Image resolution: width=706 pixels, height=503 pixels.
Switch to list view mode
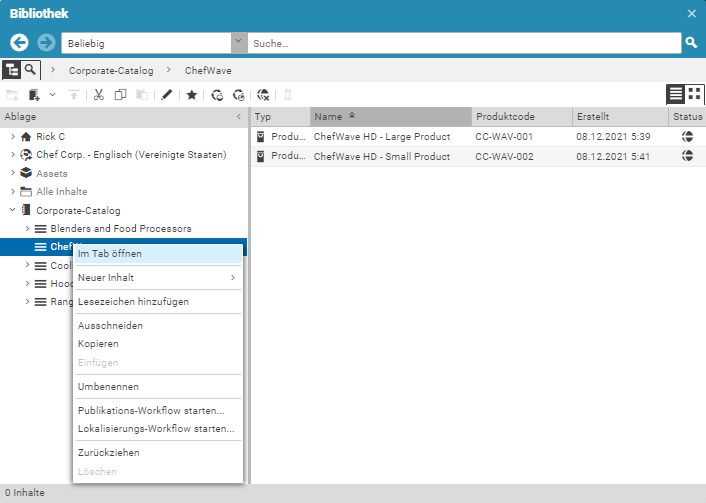(676, 94)
